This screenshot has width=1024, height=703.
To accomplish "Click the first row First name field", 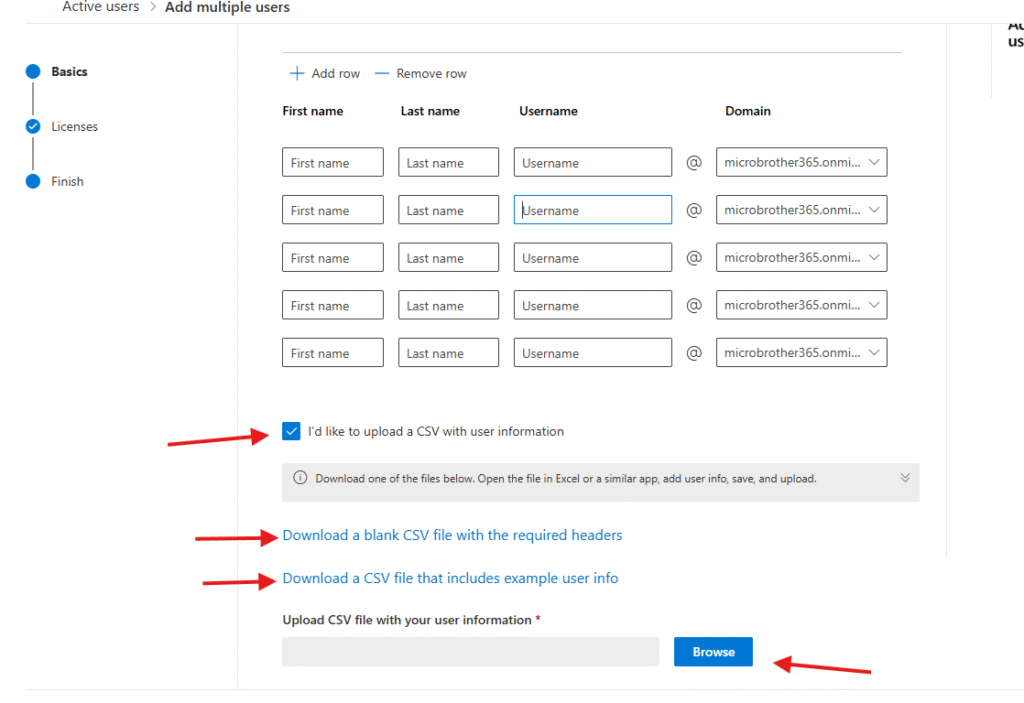I will [x=333, y=163].
